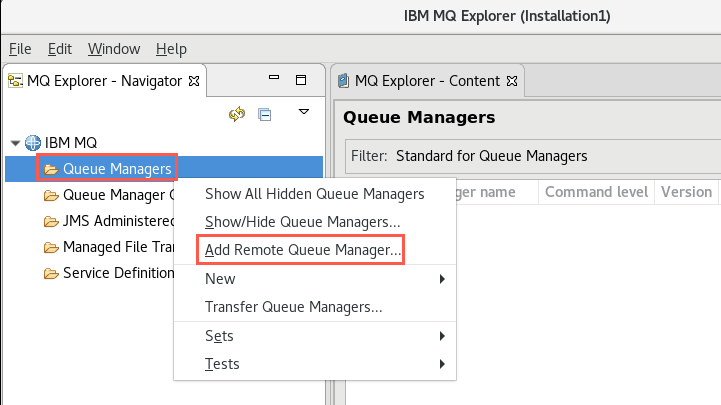Select Show/Hide Queue Managers option
Image resolution: width=721 pixels, height=405 pixels.
303,222
